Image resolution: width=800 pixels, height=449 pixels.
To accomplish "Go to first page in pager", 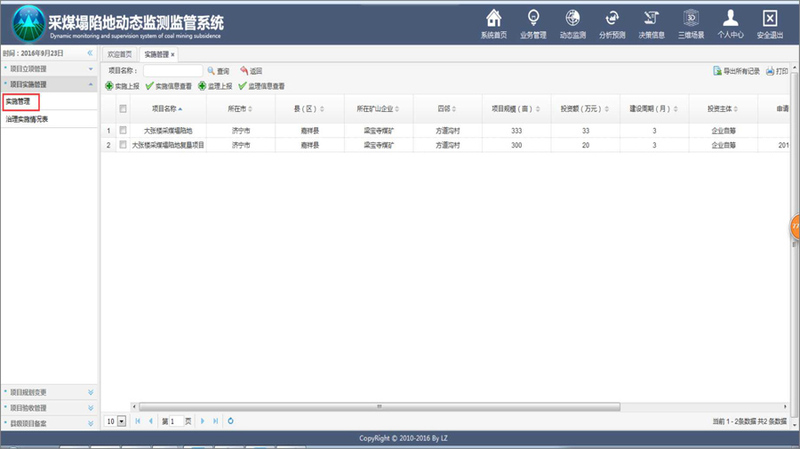I will coord(138,421).
